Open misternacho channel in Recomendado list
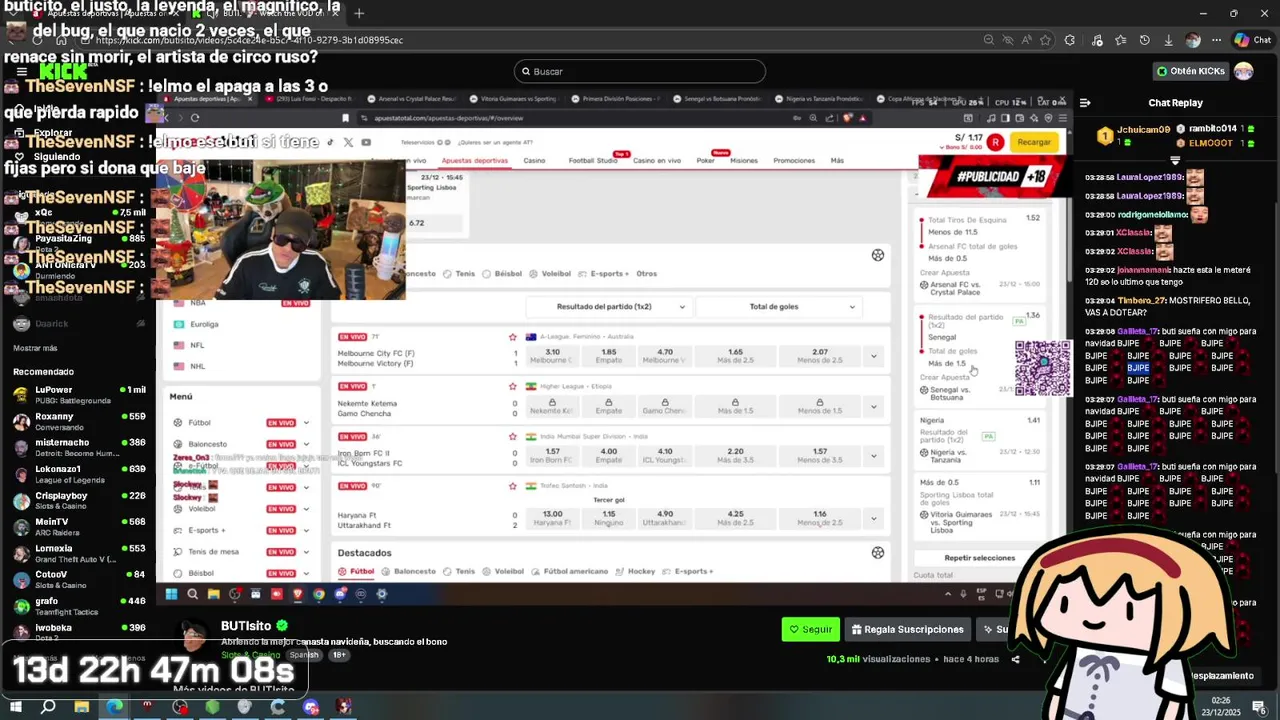This screenshot has height=720, width=1280. tap(78, 448)
